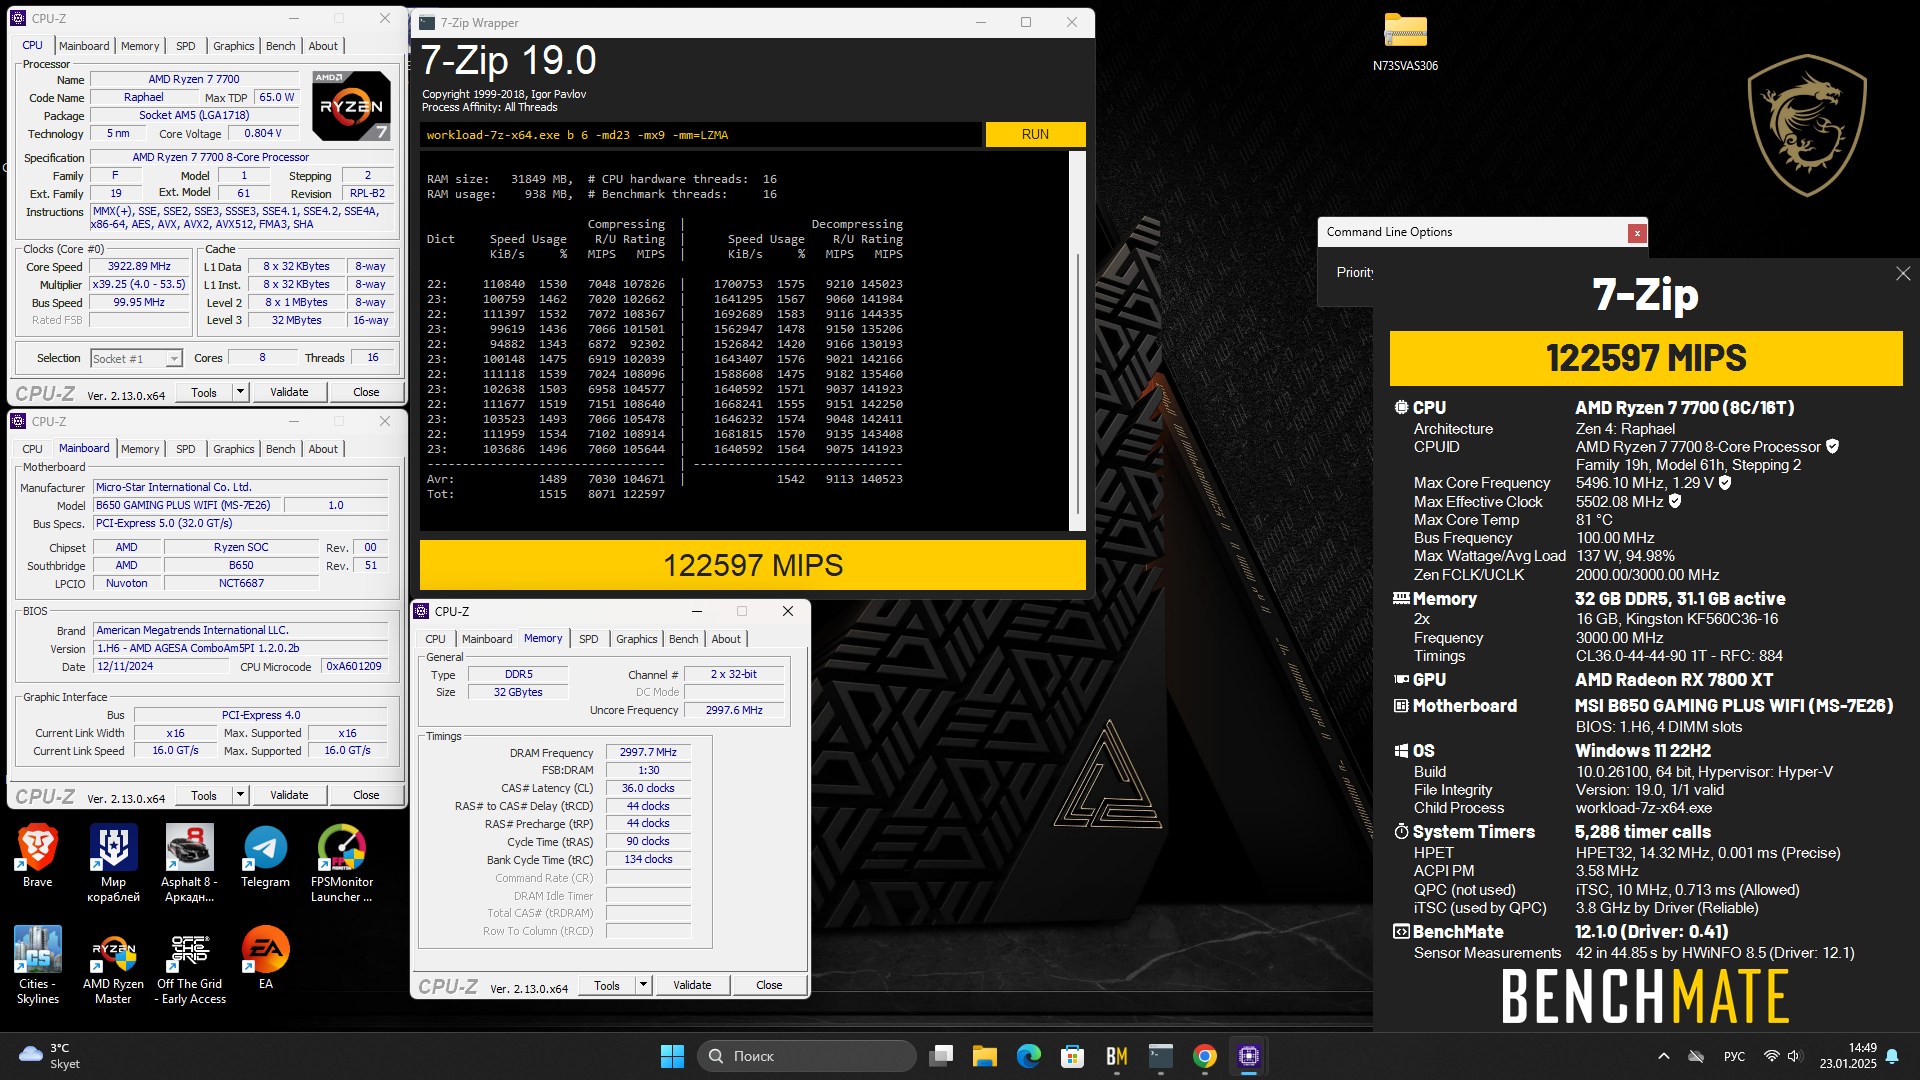
Task: Open the FPSMonitor Launcher desktop icon
Action: coord(341,863)
